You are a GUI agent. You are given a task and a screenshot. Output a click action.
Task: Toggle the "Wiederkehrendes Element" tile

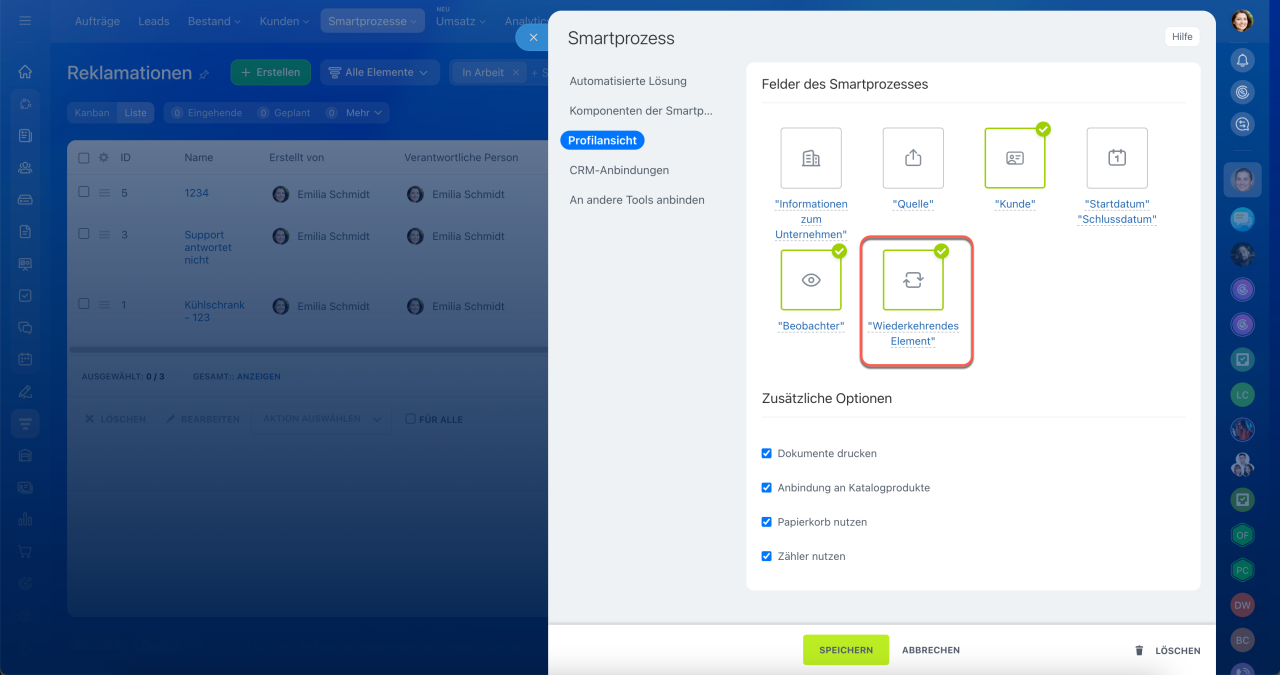coord(913,280)
